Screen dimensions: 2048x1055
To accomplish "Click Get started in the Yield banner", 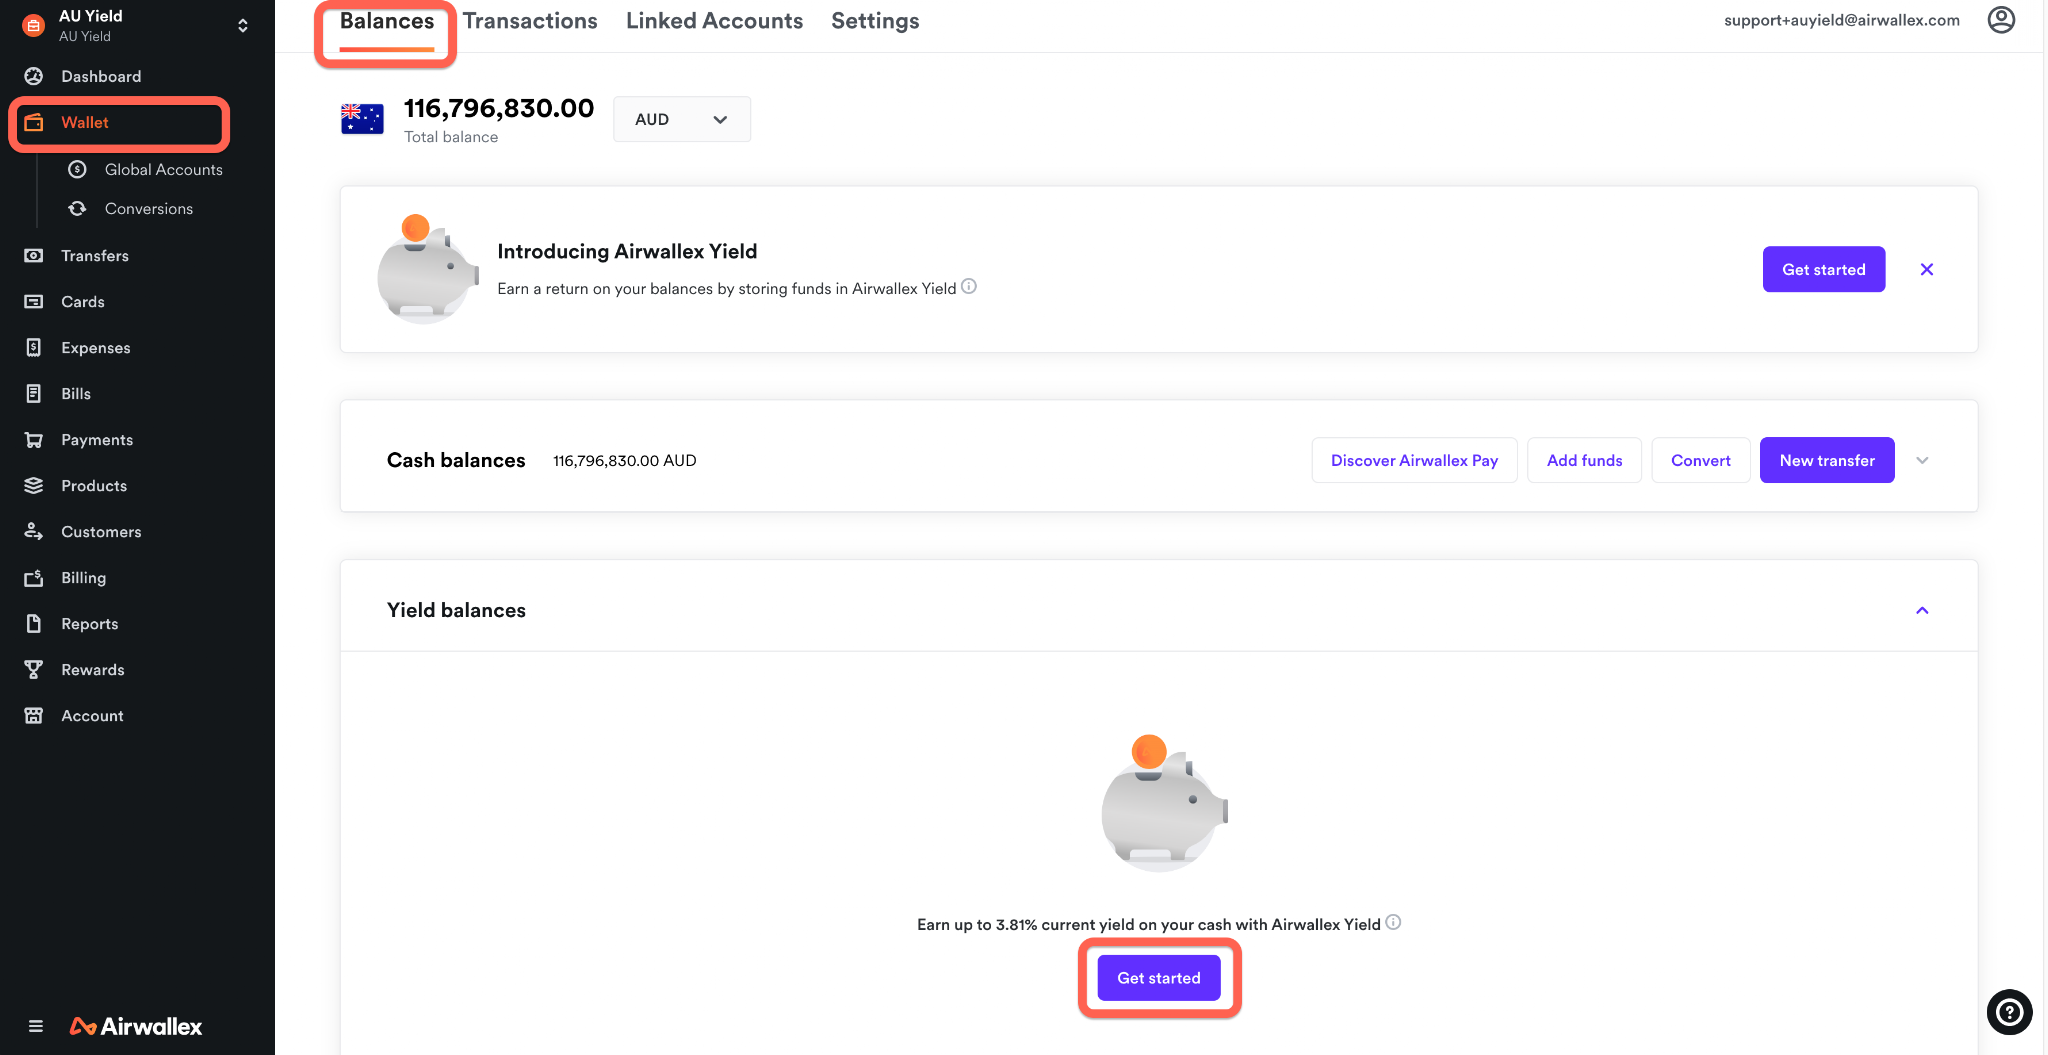I will 1824,269.
